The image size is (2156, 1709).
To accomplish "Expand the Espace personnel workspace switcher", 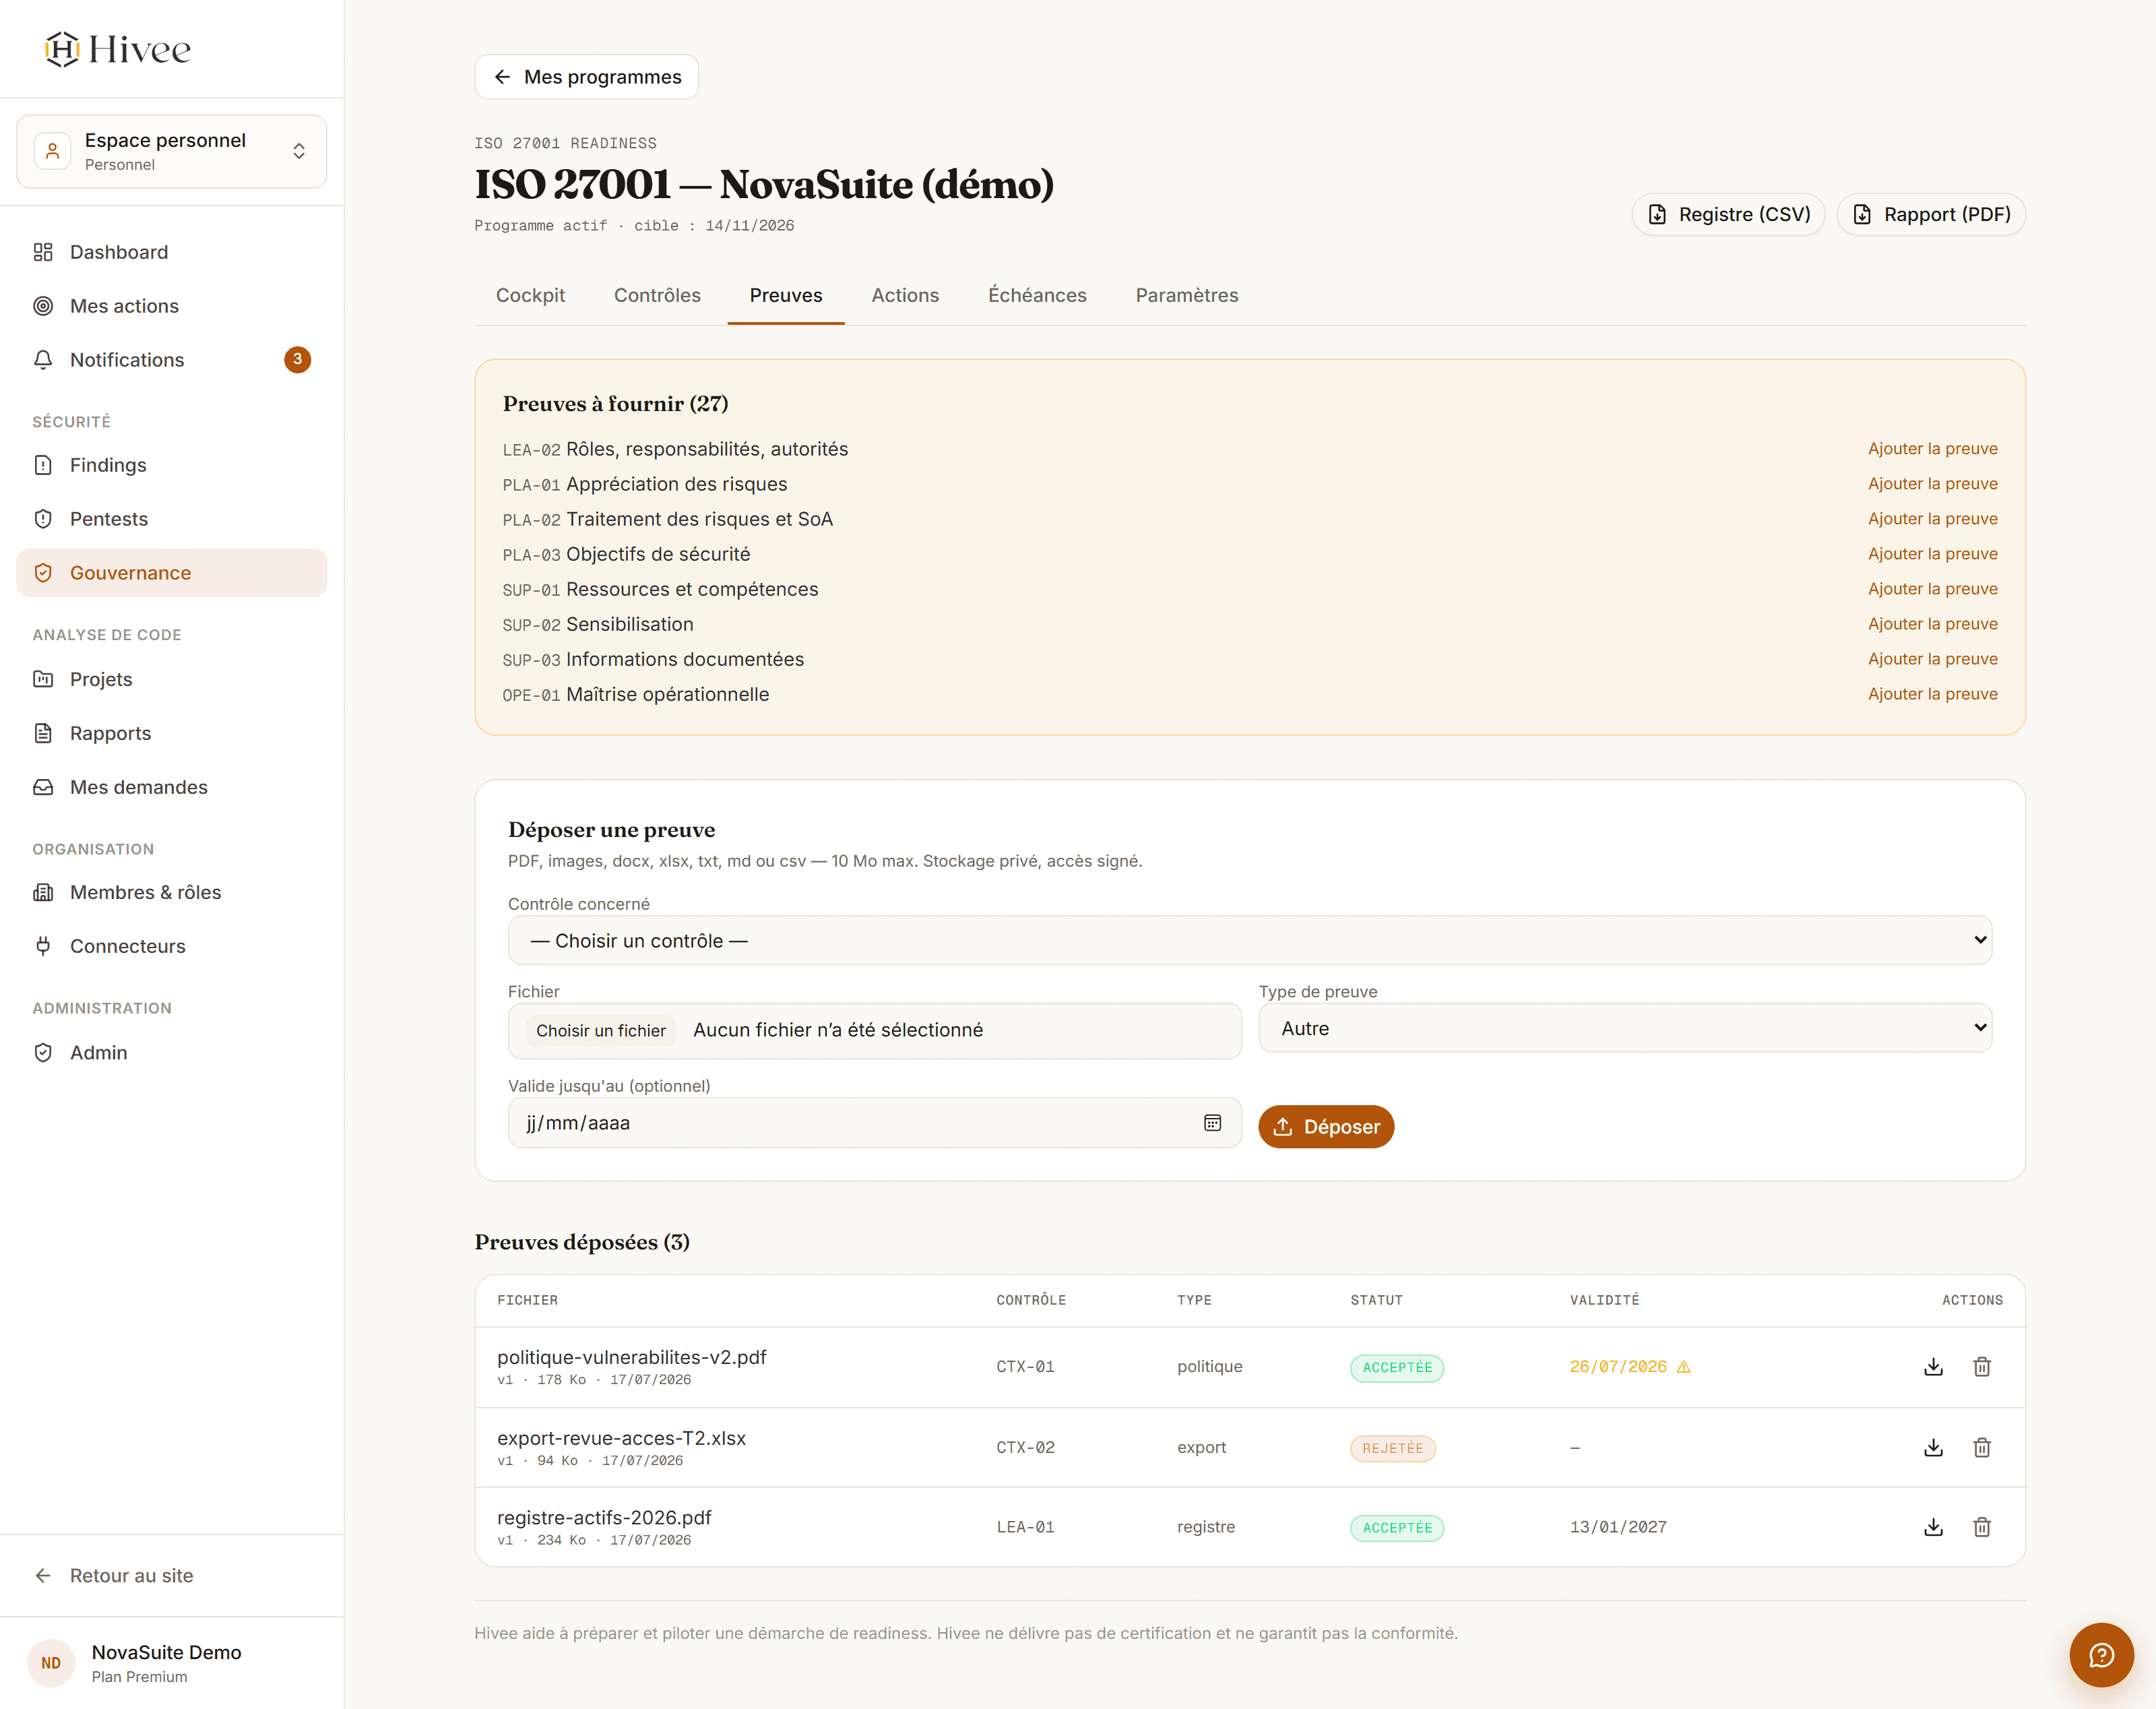I will (171, 151).
